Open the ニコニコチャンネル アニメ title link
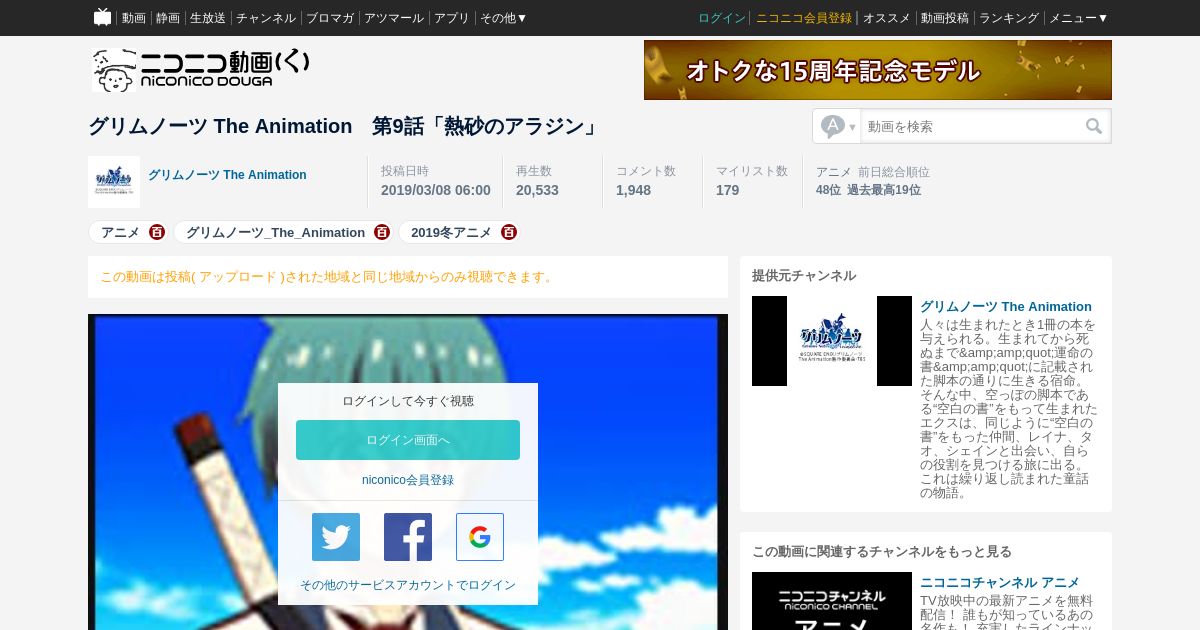The width and height of the screenshot is (1200, 630). coord(1000,583)
